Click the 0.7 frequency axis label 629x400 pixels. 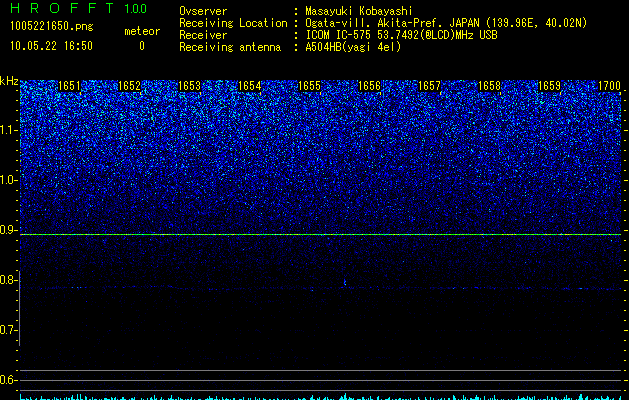coord(9,330)
